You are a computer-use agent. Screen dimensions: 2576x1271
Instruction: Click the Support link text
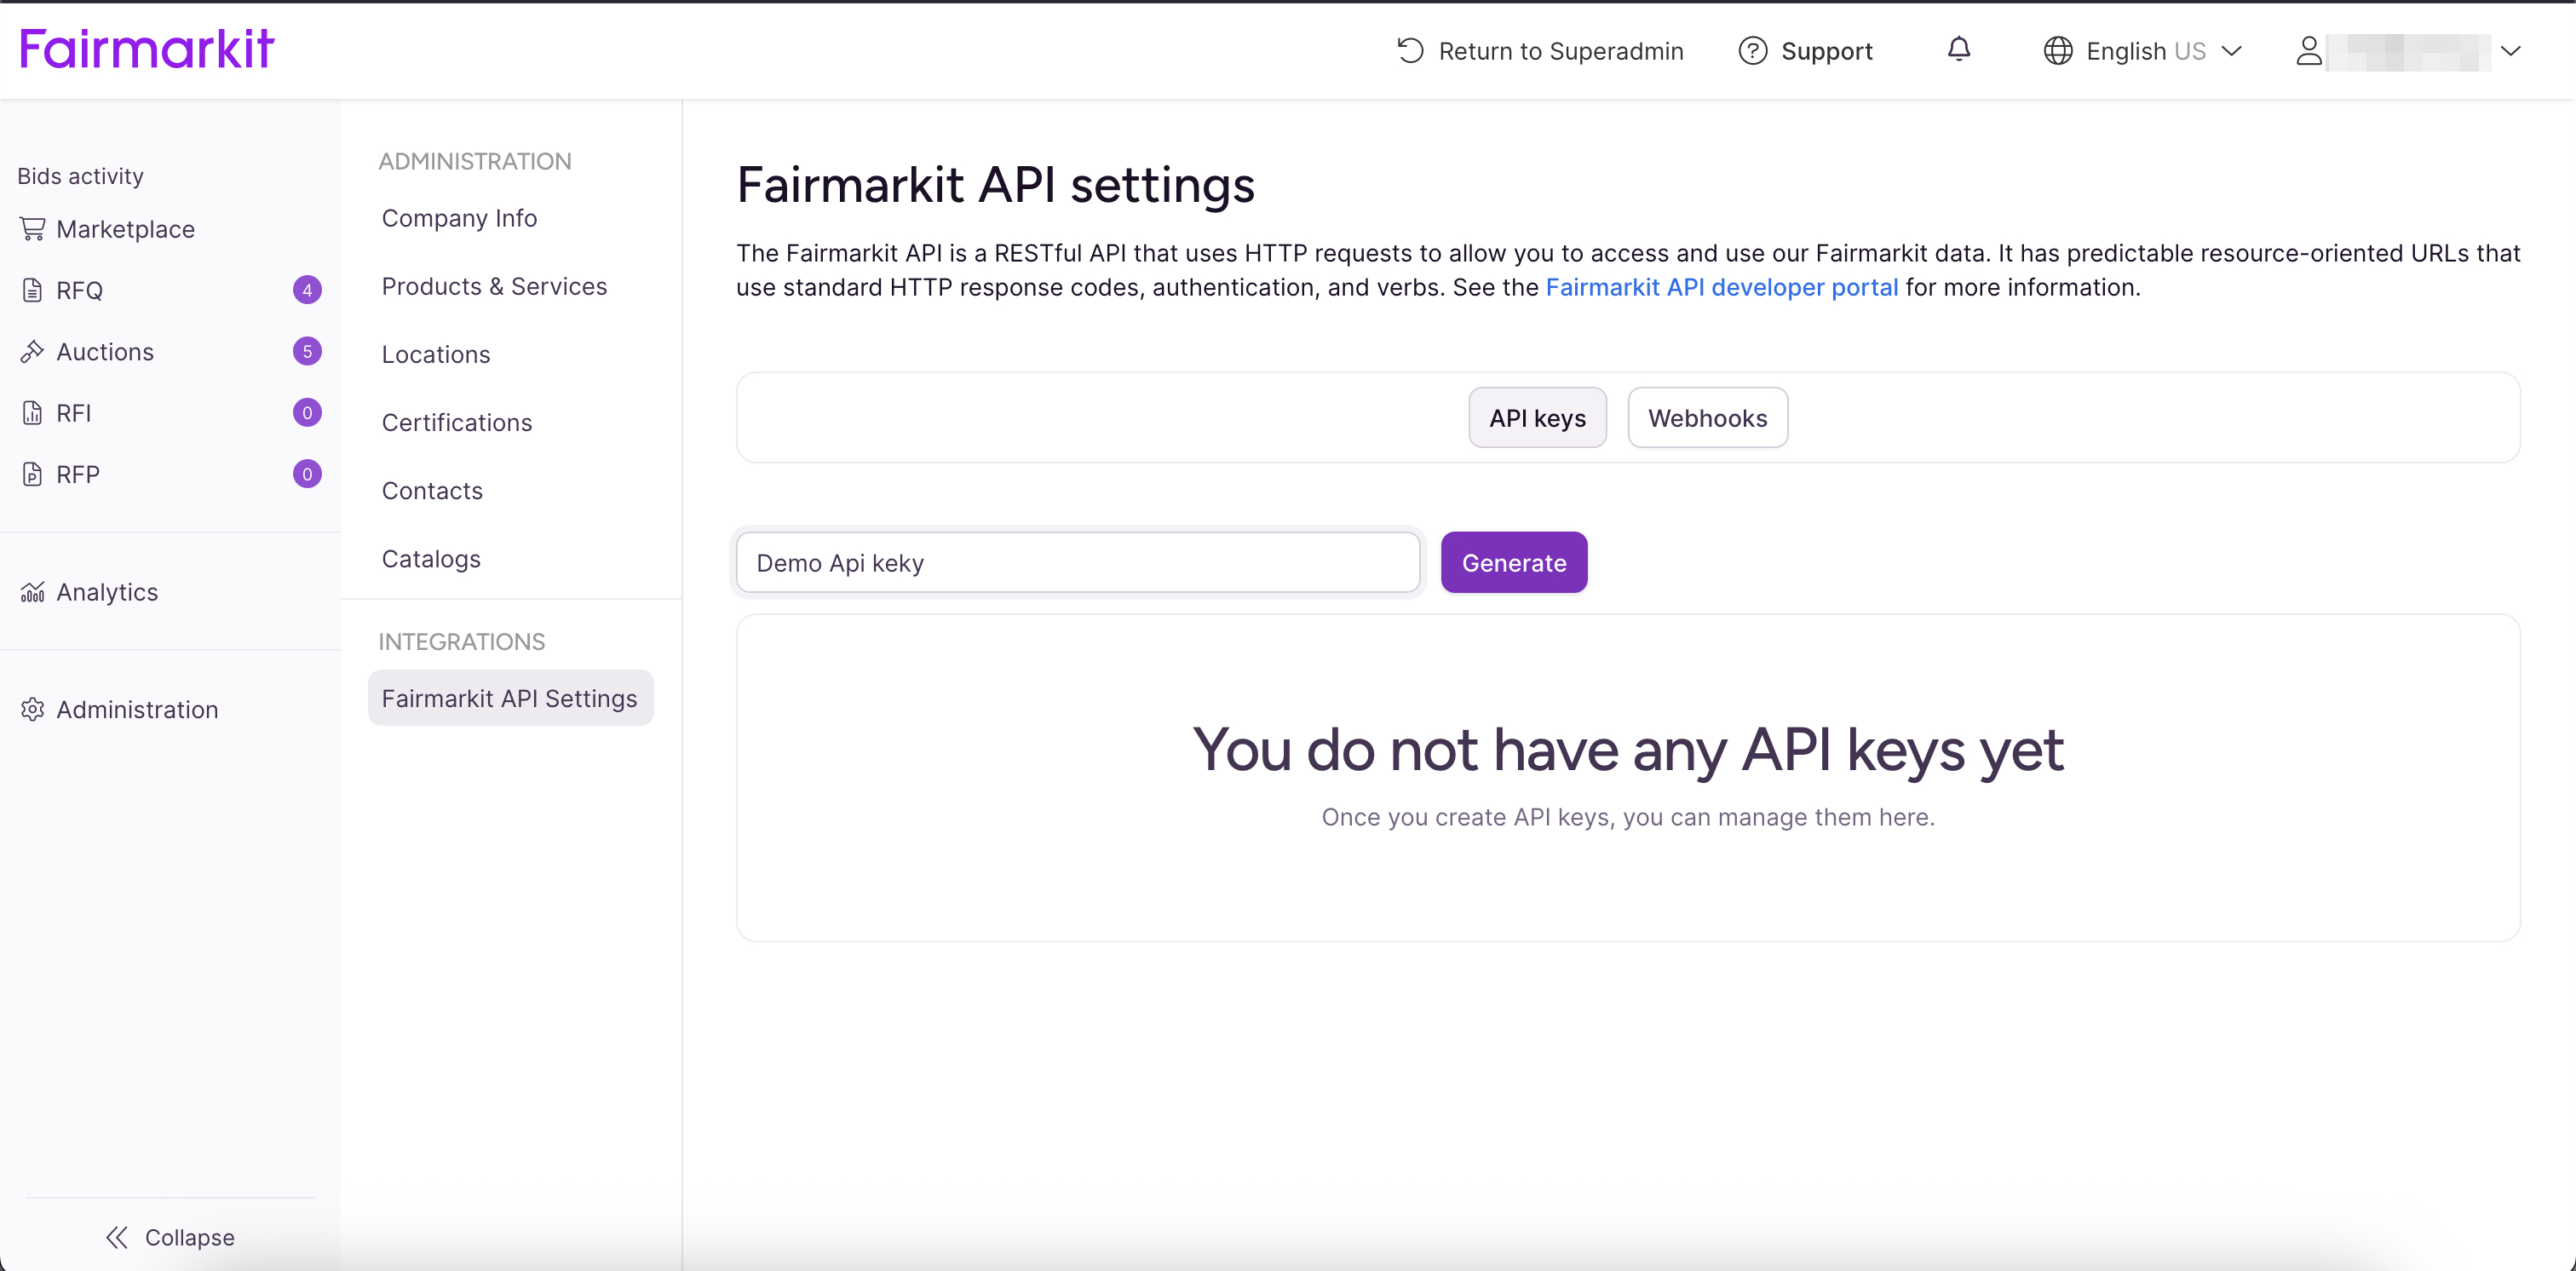1826,50
